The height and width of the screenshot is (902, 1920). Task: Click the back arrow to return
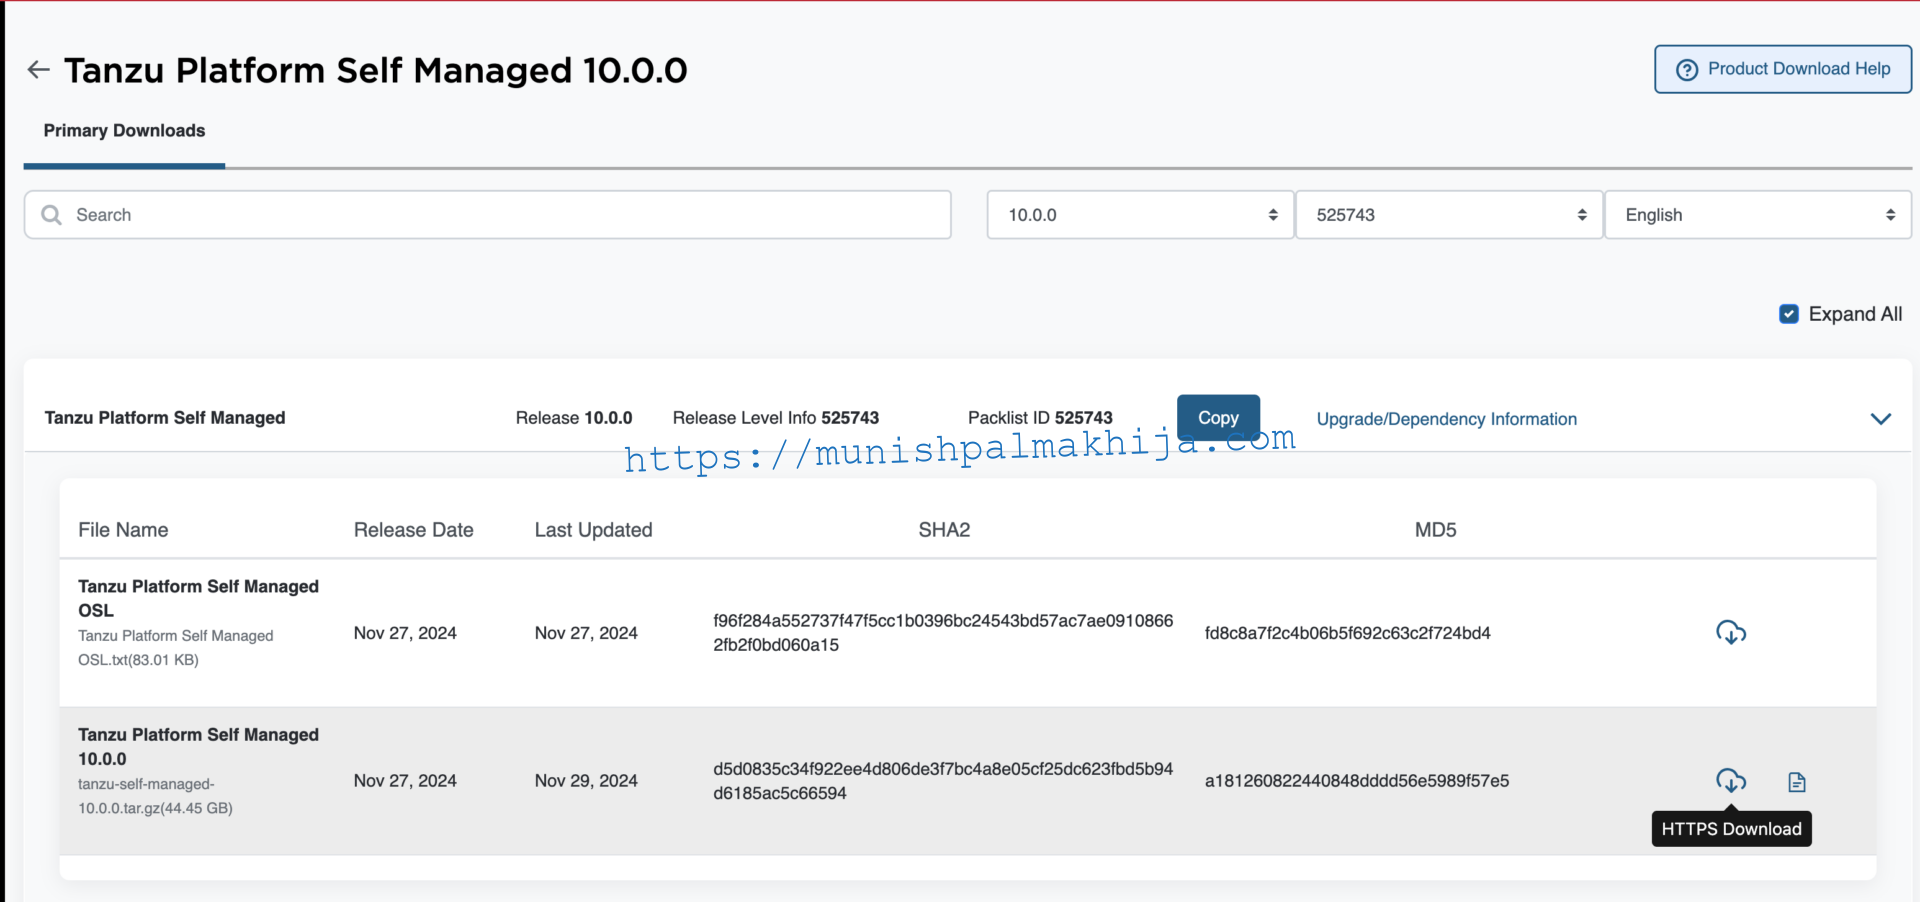[x=38, y=69]
